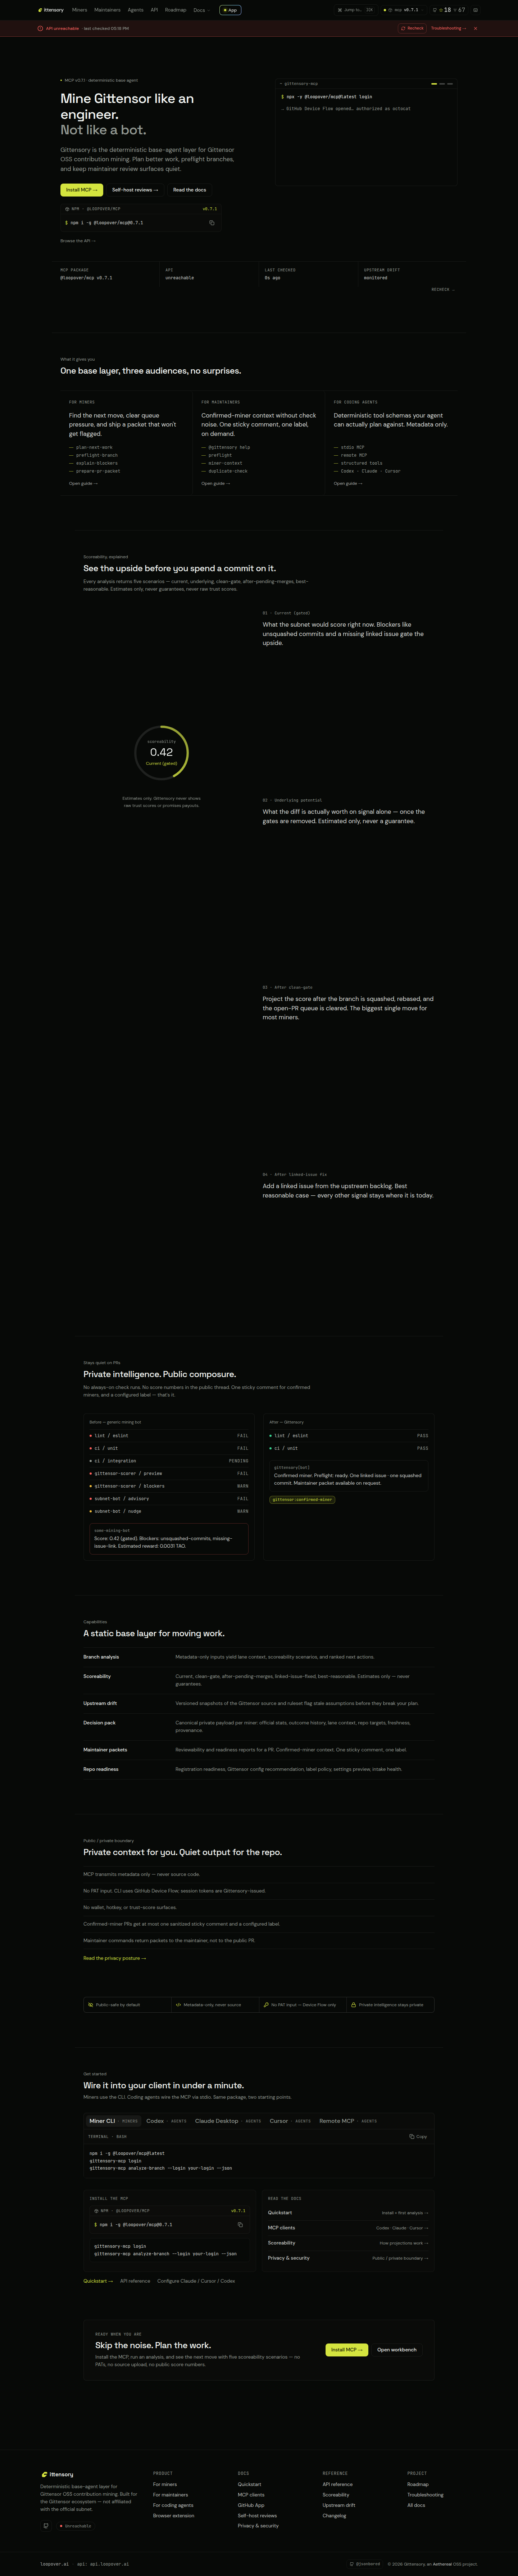Open guide link in the For Maintainers card
518x2576 pixels.
(215, 484)
